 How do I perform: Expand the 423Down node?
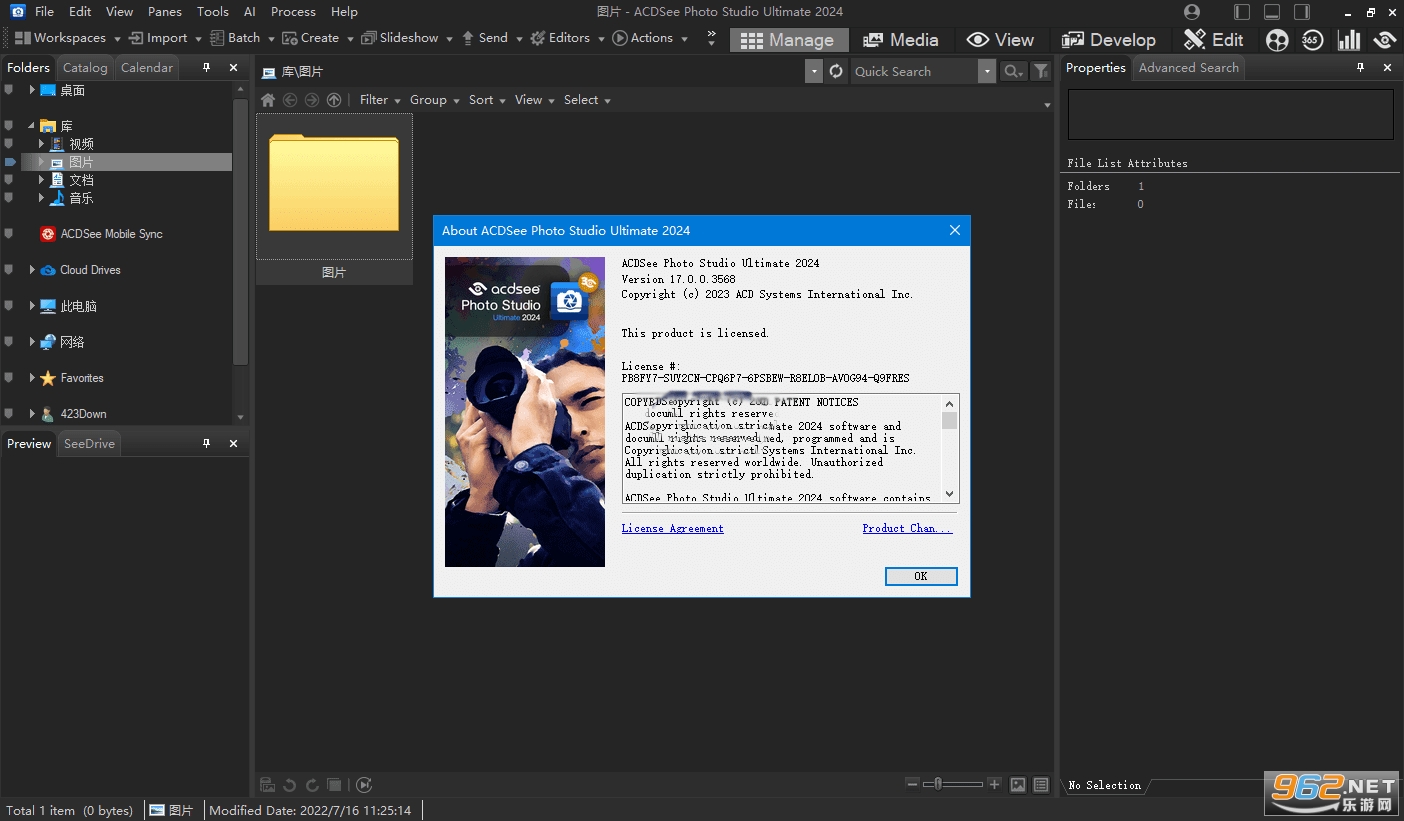32,414
